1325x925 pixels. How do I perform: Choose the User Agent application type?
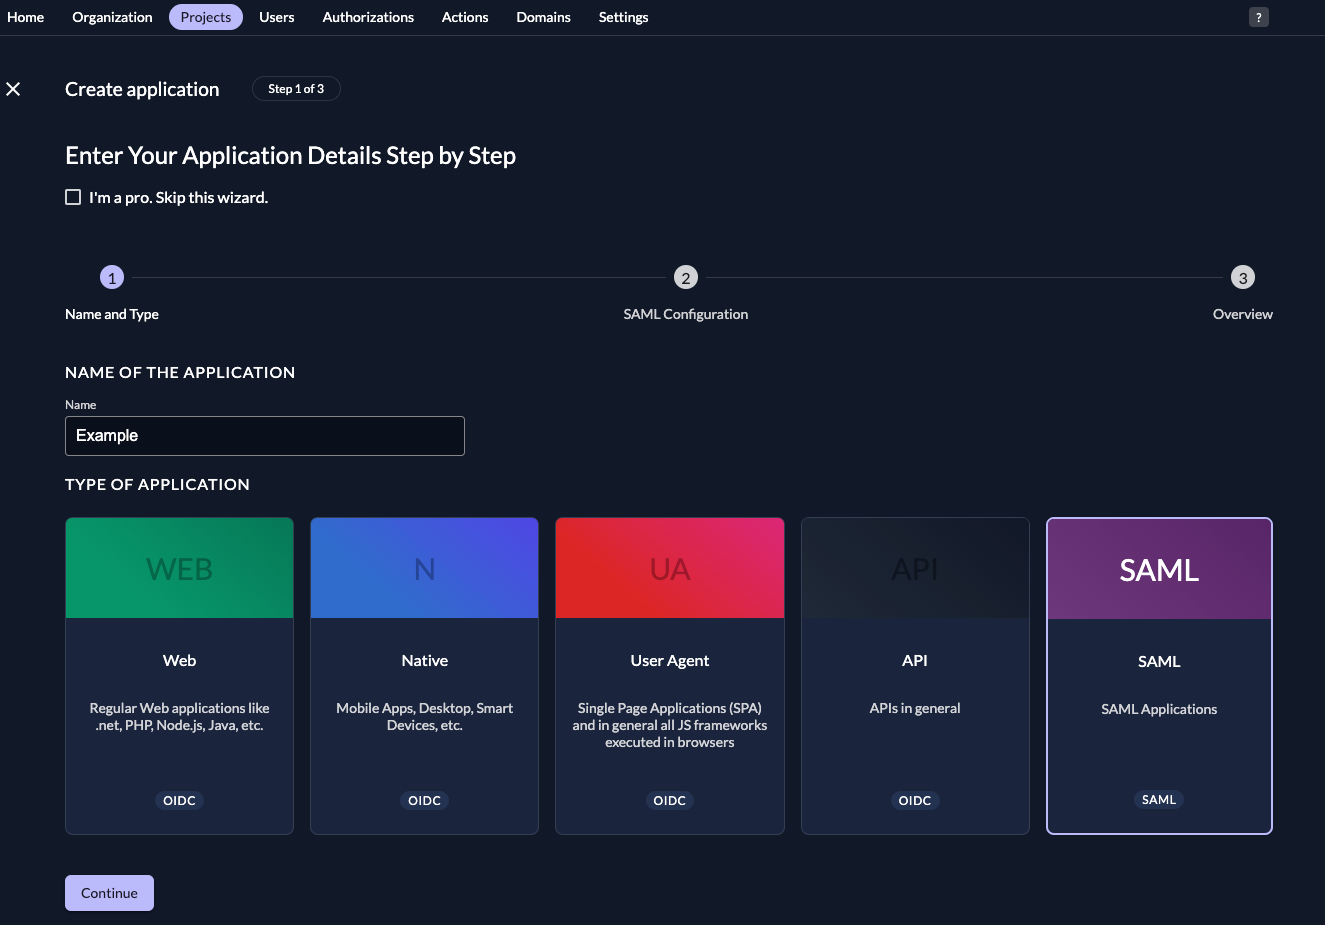pyautogui.click(x=669, y=675)
